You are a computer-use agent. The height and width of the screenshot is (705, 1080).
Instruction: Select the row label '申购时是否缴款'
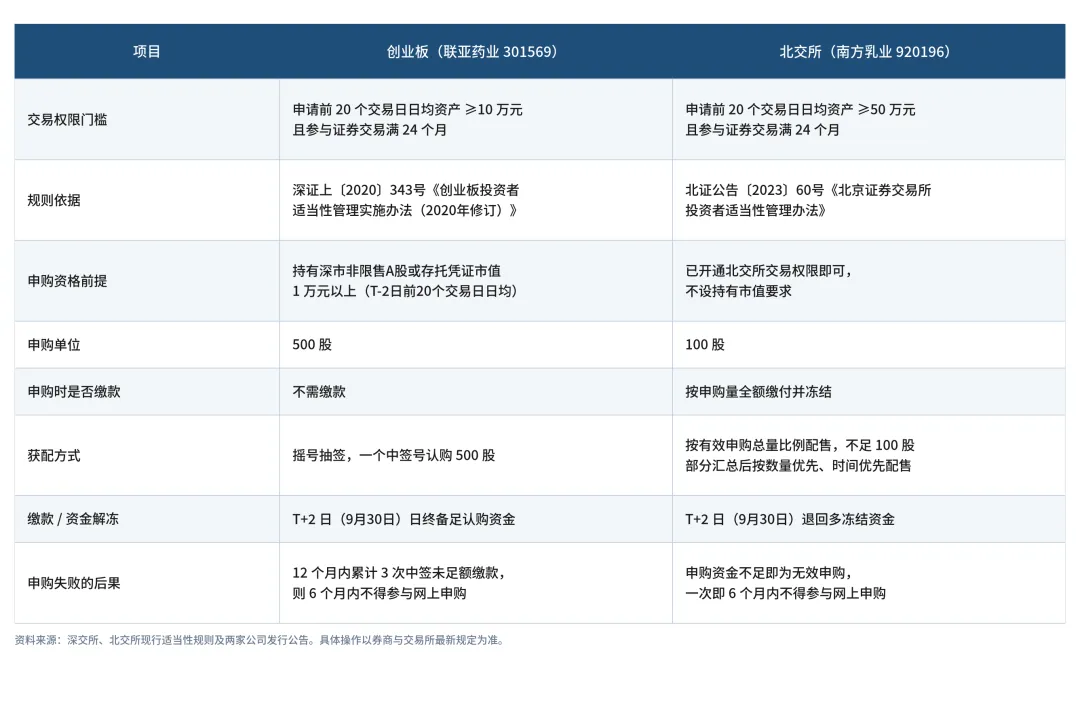point(74,392)
